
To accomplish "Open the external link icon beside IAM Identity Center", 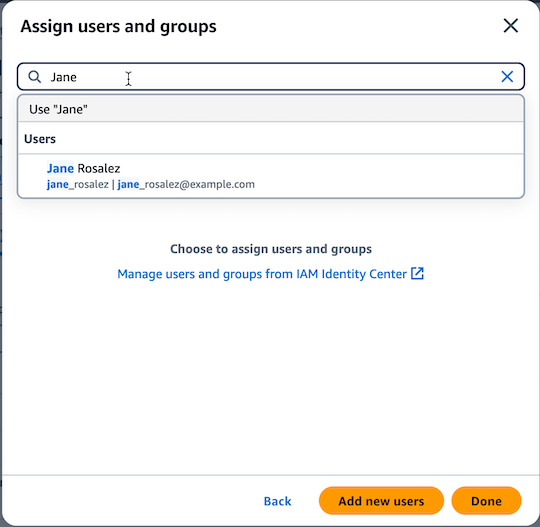I will [417, 273].
